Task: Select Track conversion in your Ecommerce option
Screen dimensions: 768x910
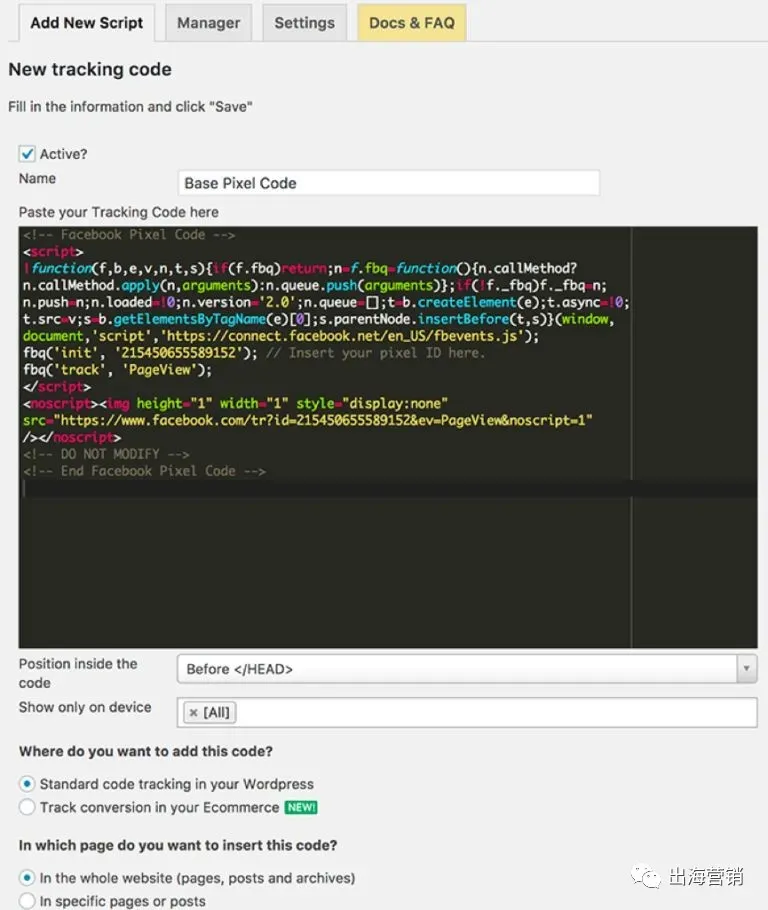Action: tap(28, 807)
